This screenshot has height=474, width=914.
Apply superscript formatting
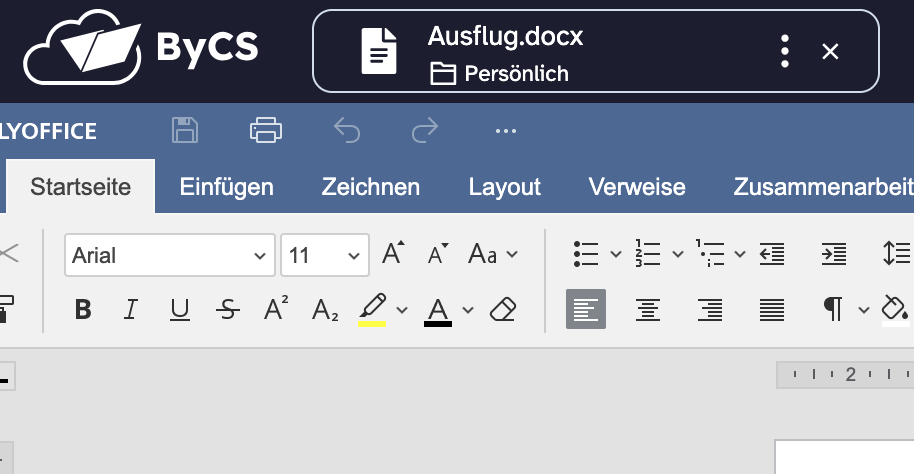pos(277,310)
